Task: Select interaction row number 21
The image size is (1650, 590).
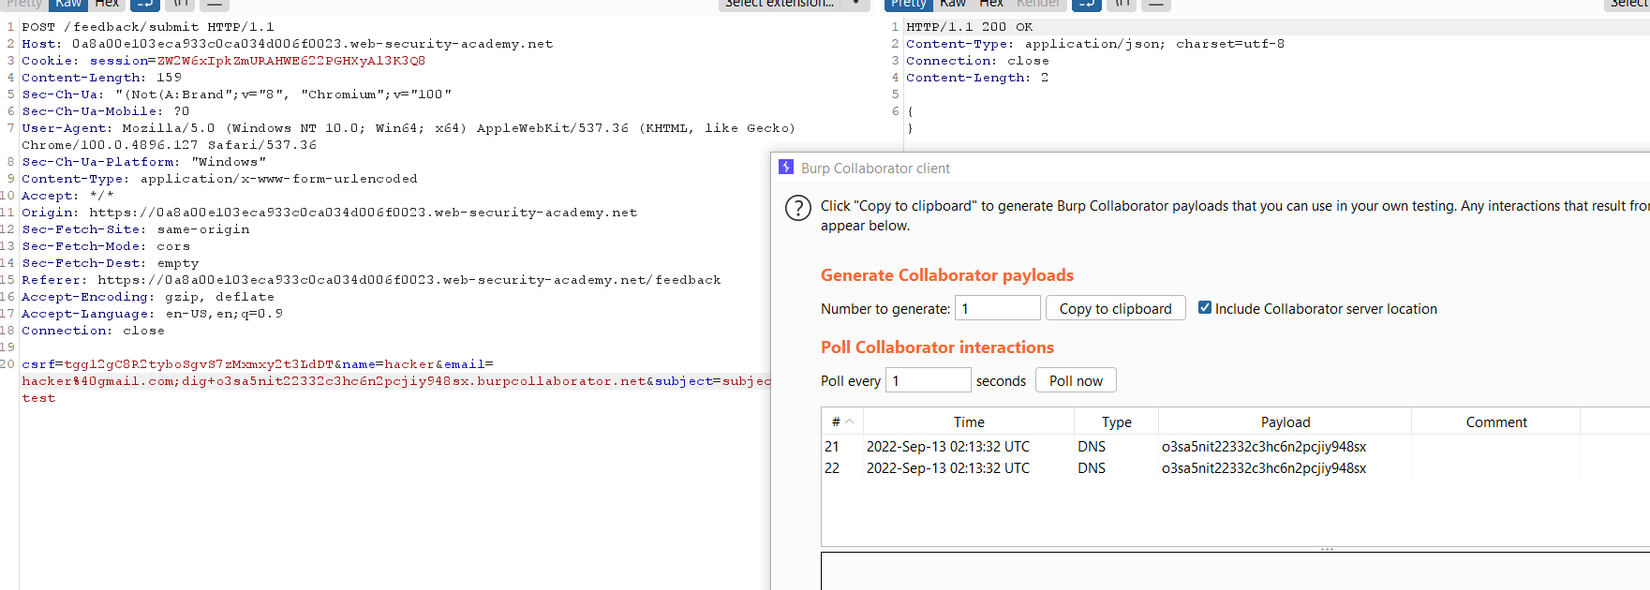Action: [1235, 446]
